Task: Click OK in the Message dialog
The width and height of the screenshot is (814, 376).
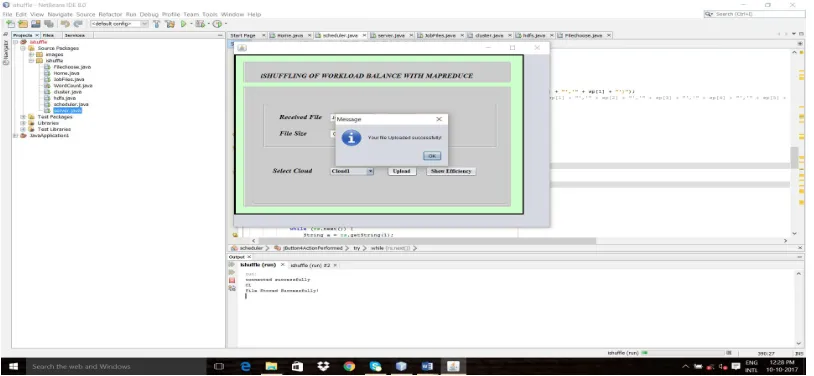Action: point(432,156)
